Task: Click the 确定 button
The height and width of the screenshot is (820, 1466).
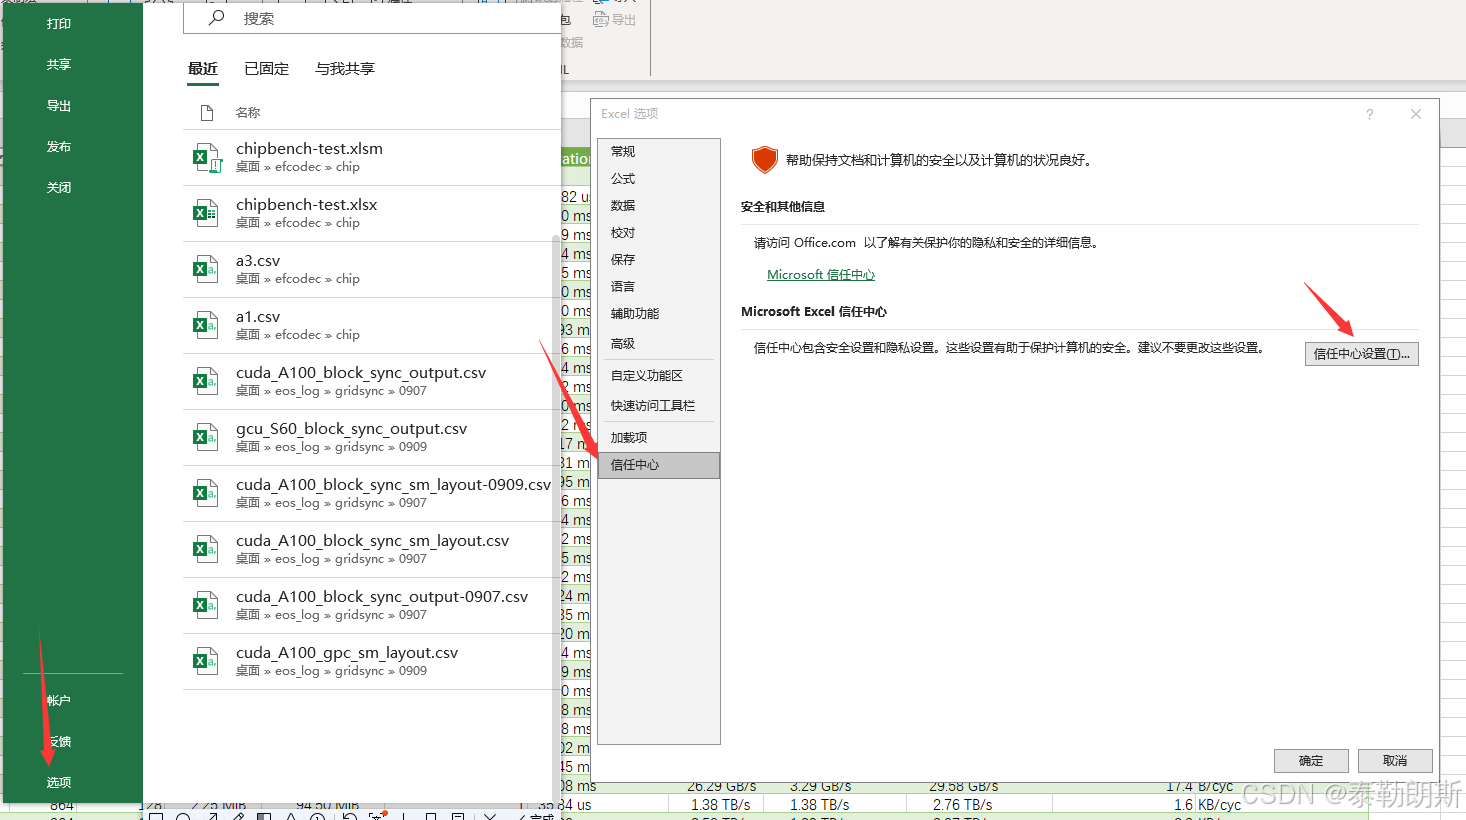Action: [1311, 761]
